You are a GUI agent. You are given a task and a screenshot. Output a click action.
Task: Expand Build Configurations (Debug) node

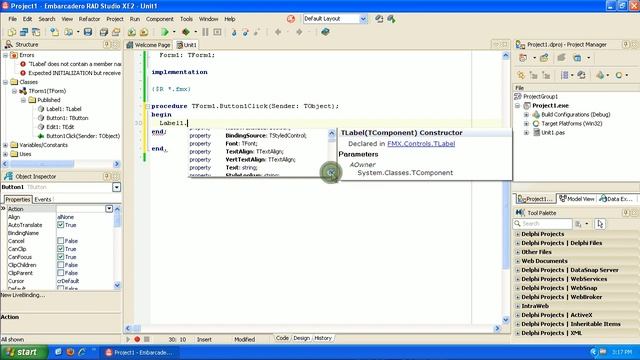coord(526,115)
